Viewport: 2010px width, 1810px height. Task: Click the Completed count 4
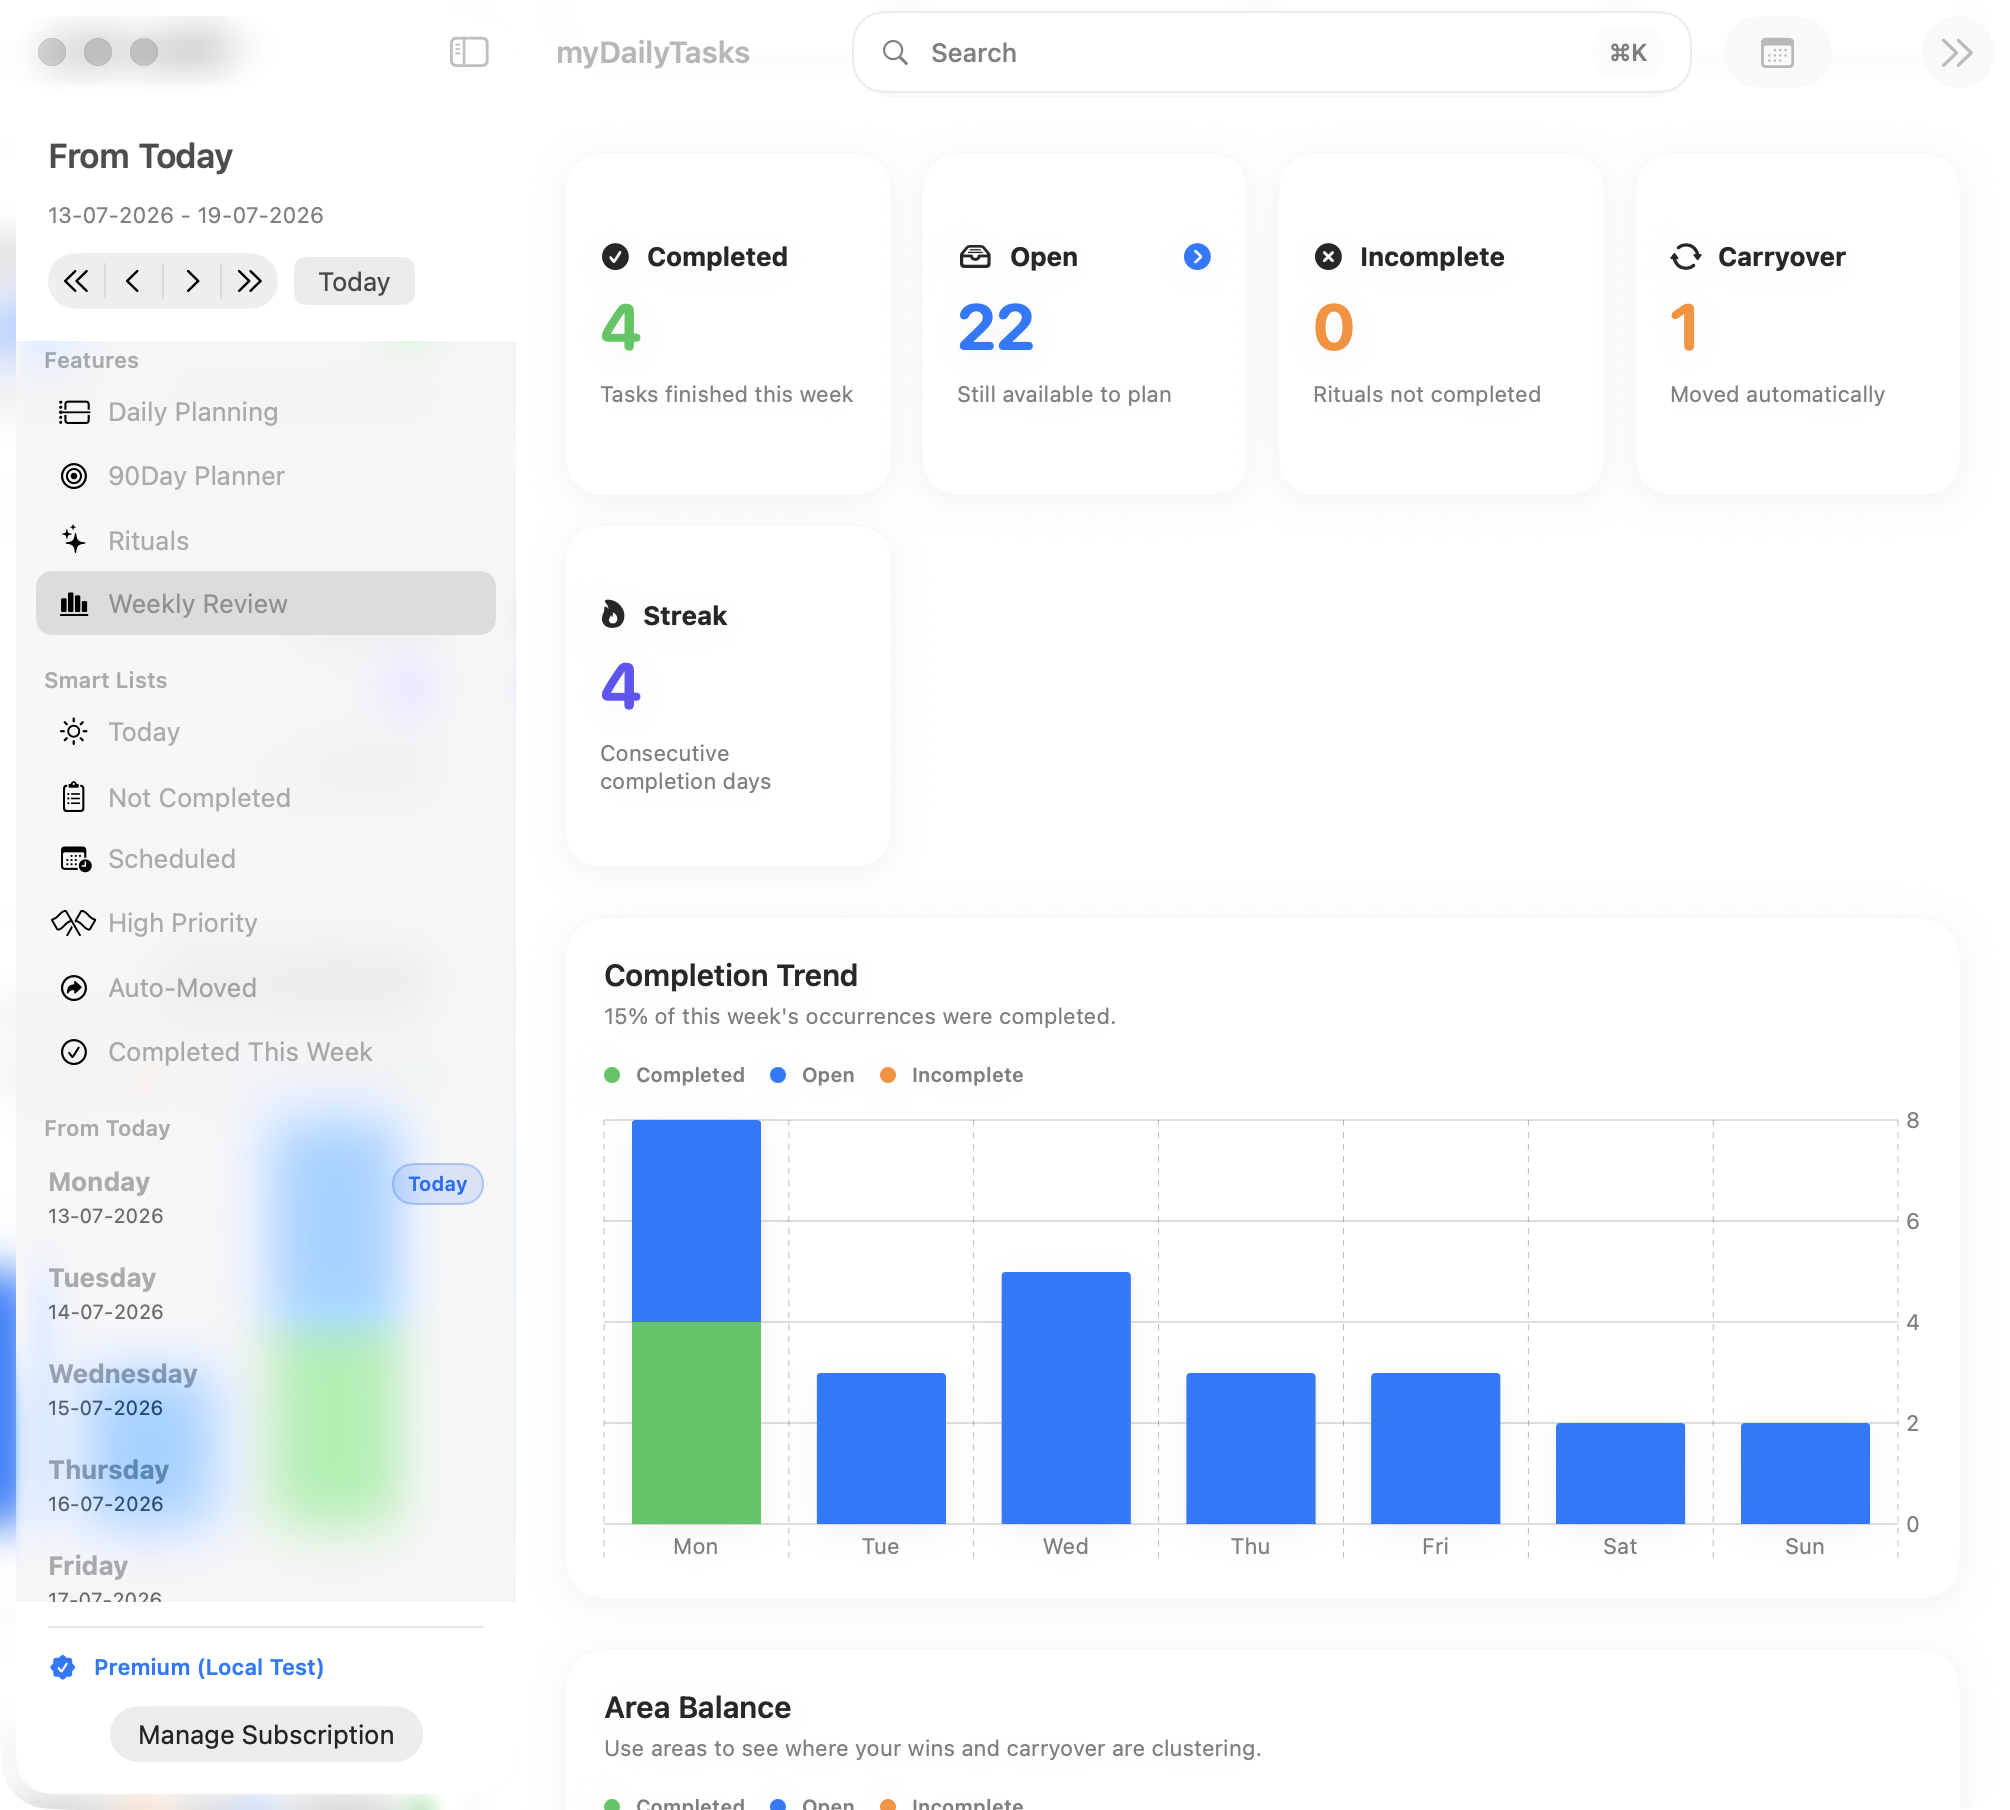[x=621, y=328]
